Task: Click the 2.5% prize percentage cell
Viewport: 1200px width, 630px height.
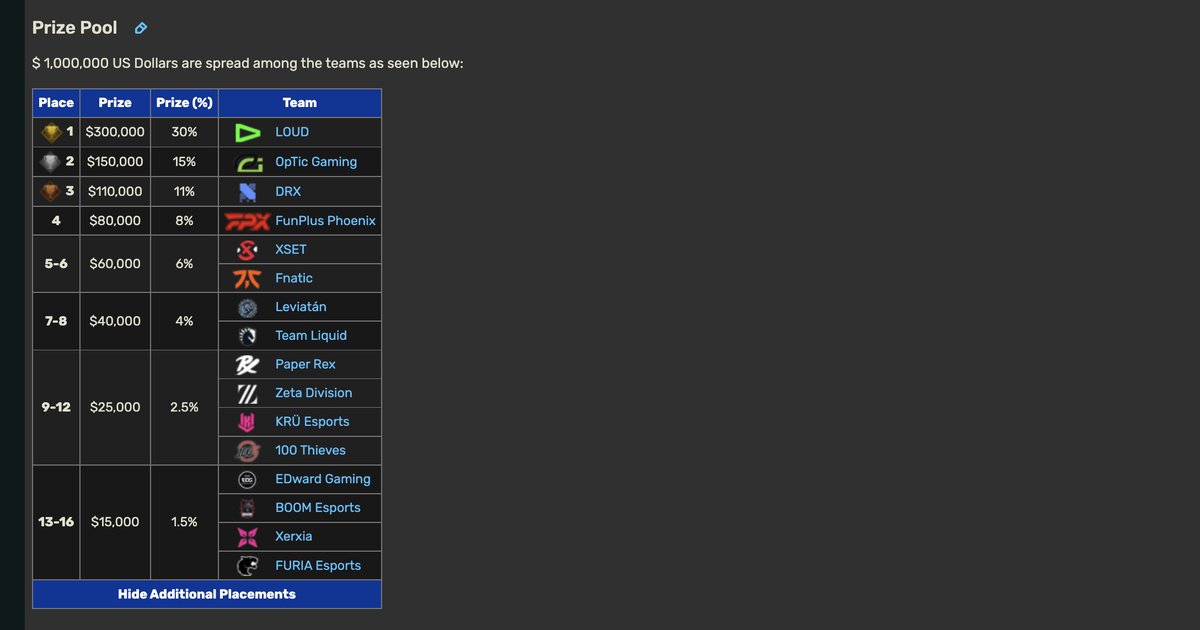Action: pyautogui.click(x=184, y=408)
